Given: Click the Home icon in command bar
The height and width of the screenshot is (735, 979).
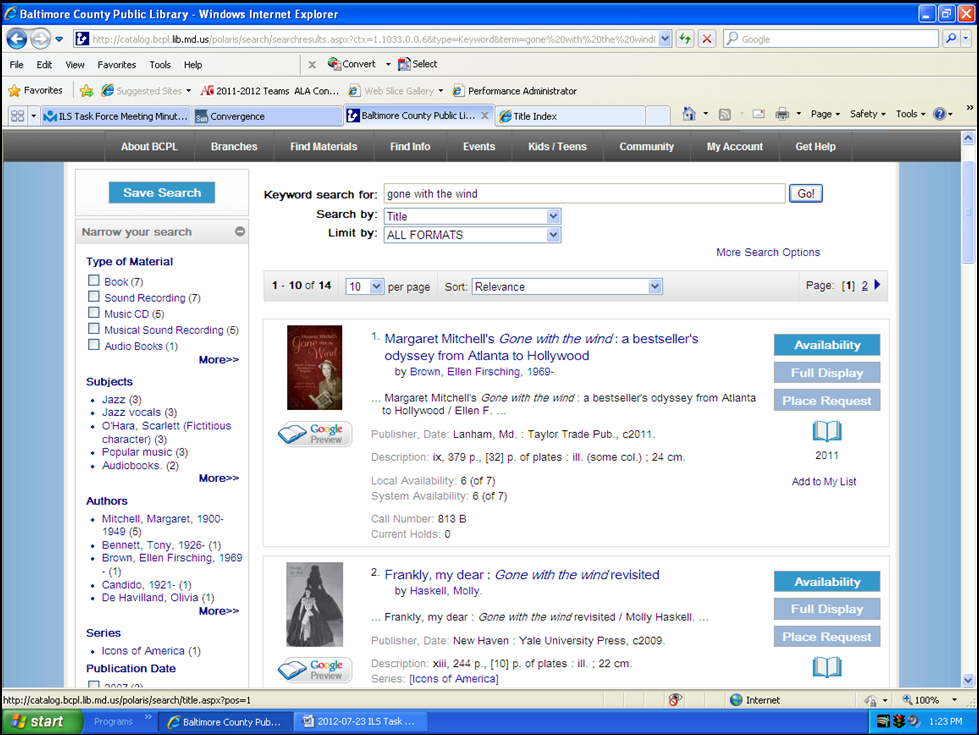Looking at the screenshot, I should [x=689, y=114].
